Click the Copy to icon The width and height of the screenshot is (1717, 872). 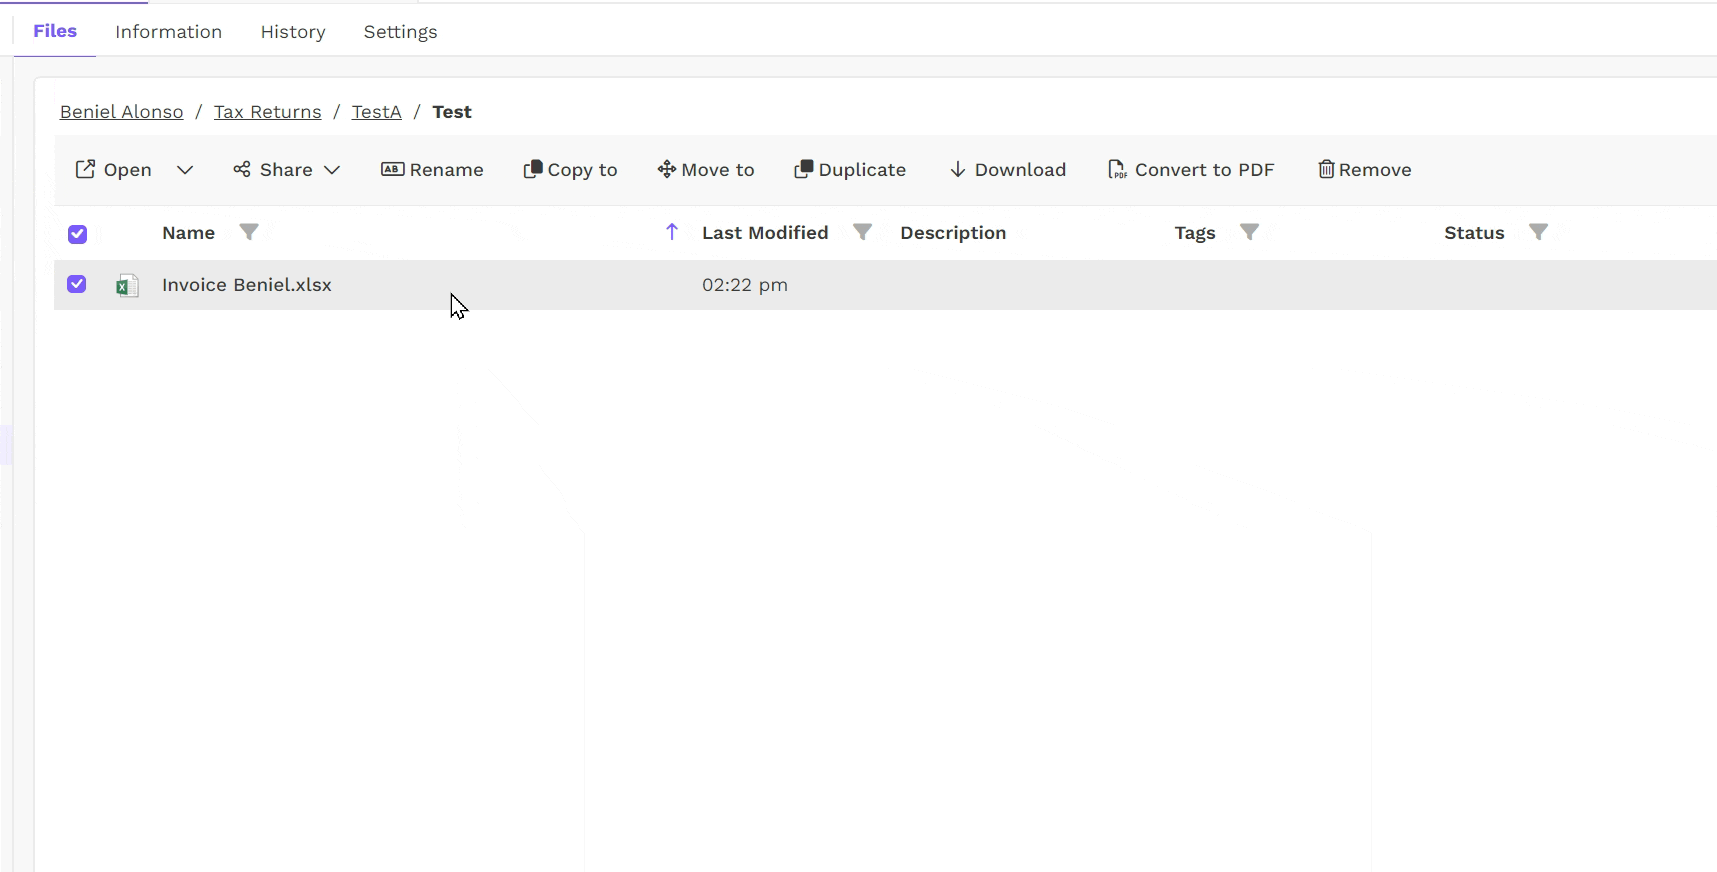point(533,170)
